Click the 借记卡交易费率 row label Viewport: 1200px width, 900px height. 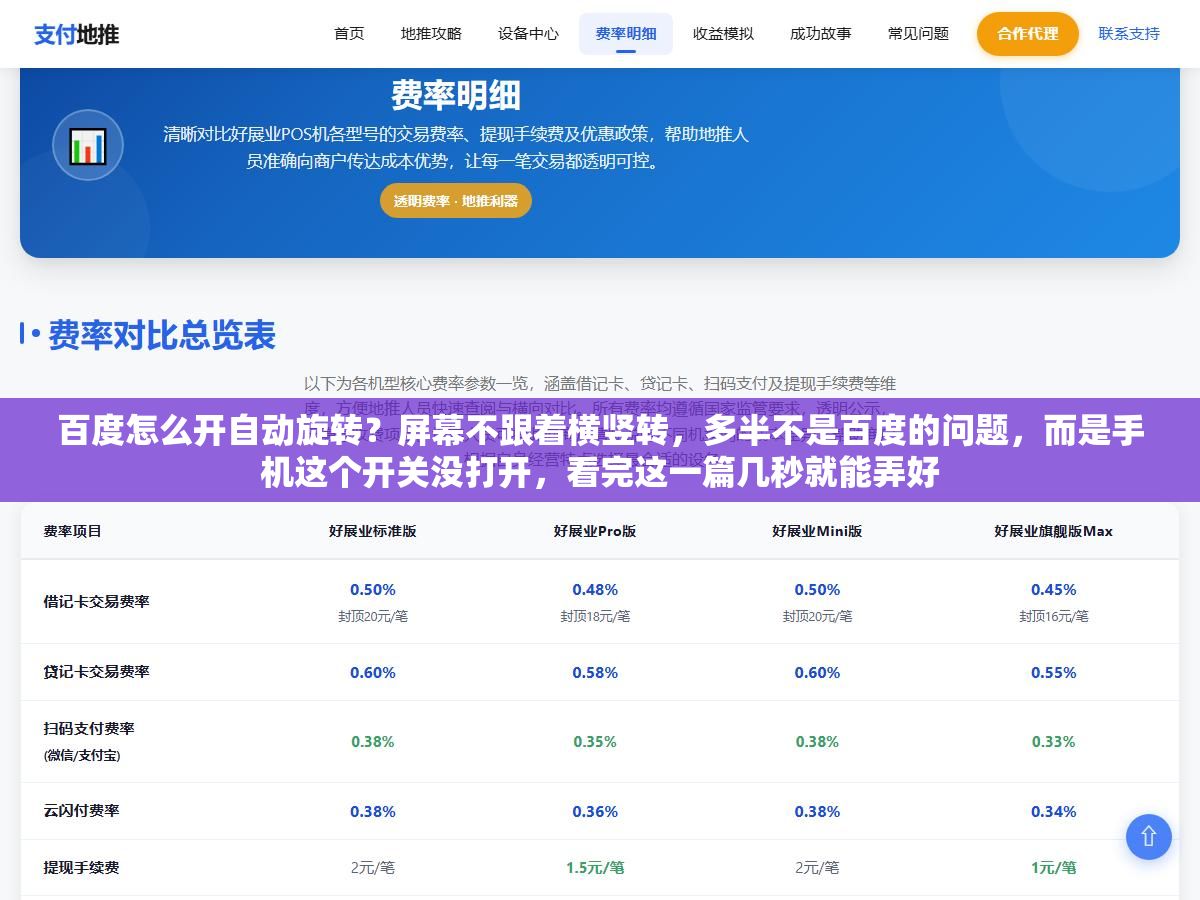[96, 601]
